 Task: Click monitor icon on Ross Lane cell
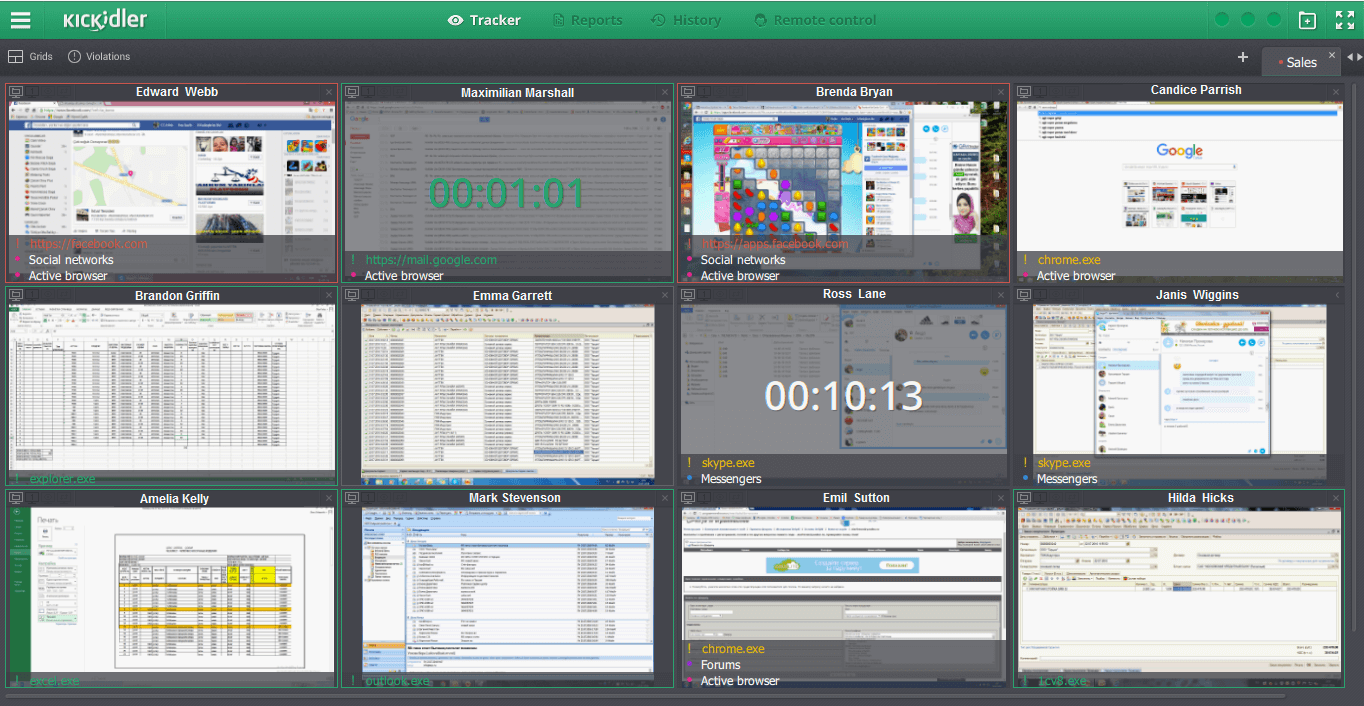[688, 295]
